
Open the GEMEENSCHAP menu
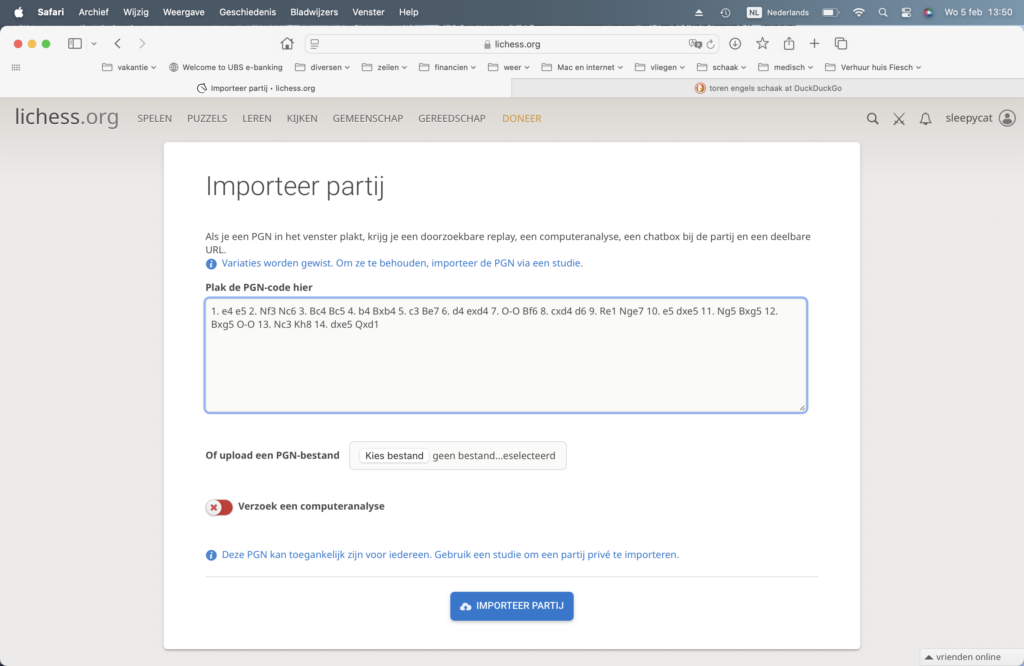click(368, 118)
